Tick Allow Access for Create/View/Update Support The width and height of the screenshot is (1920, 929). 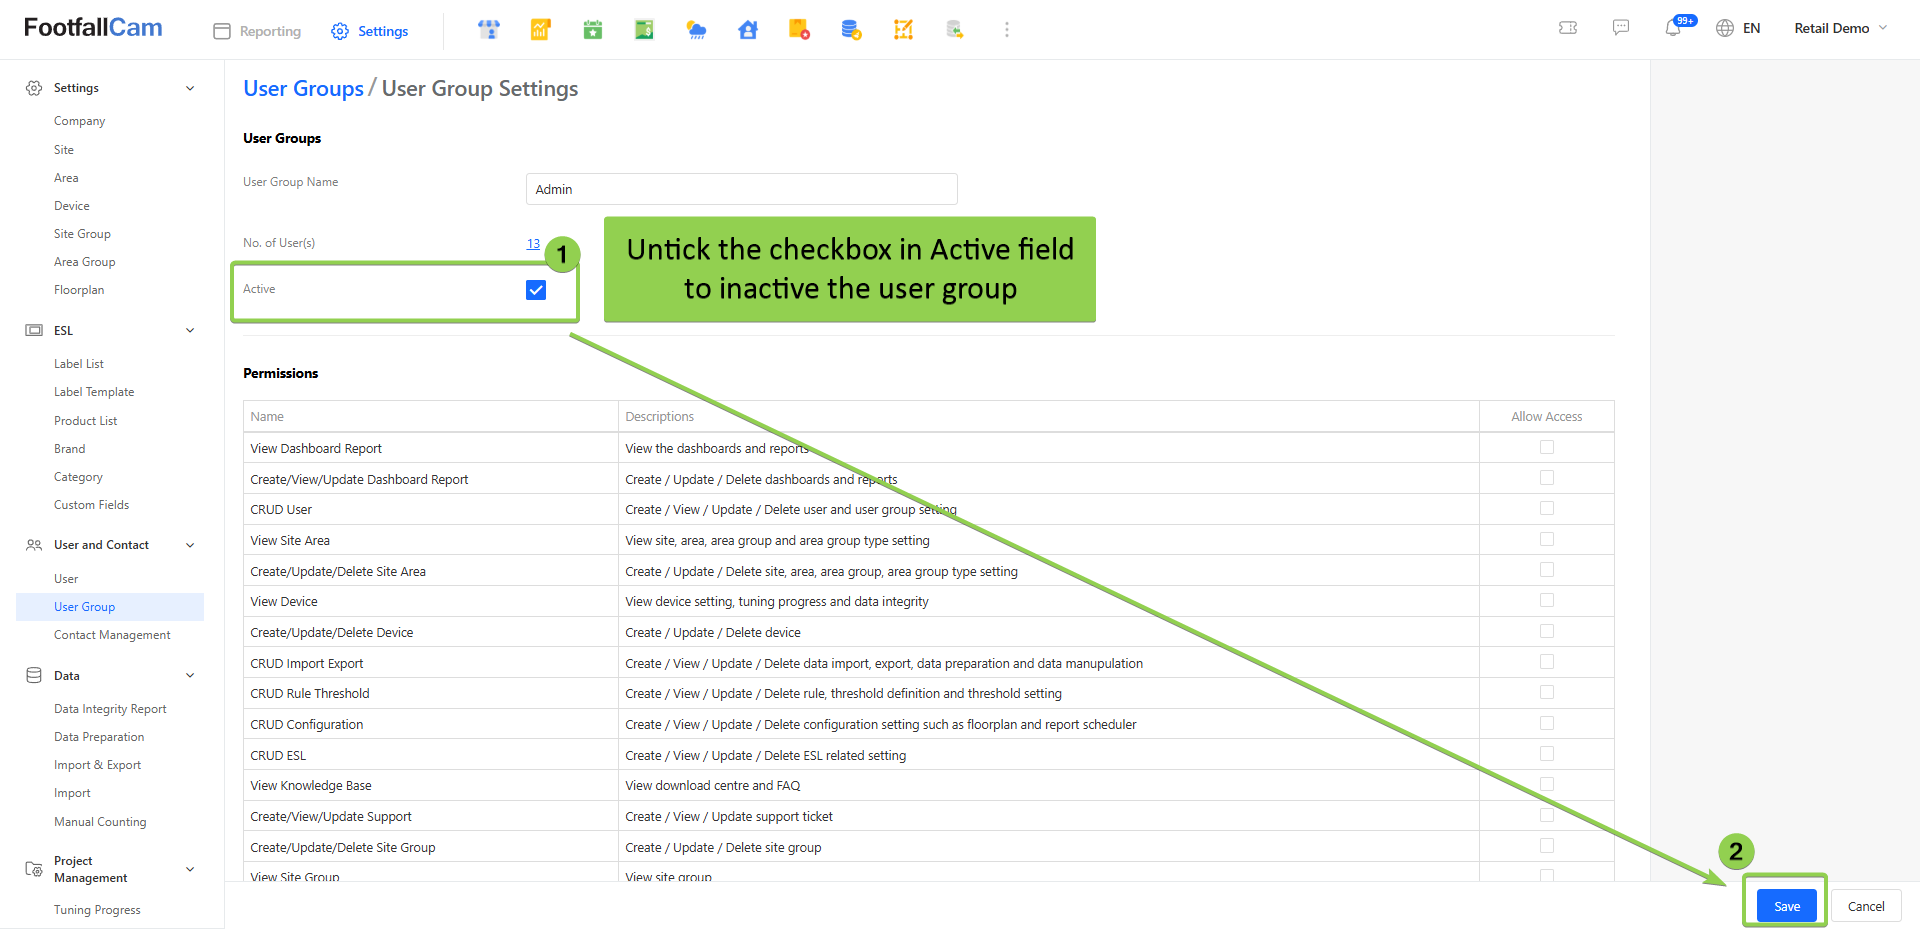[1547, 815]
